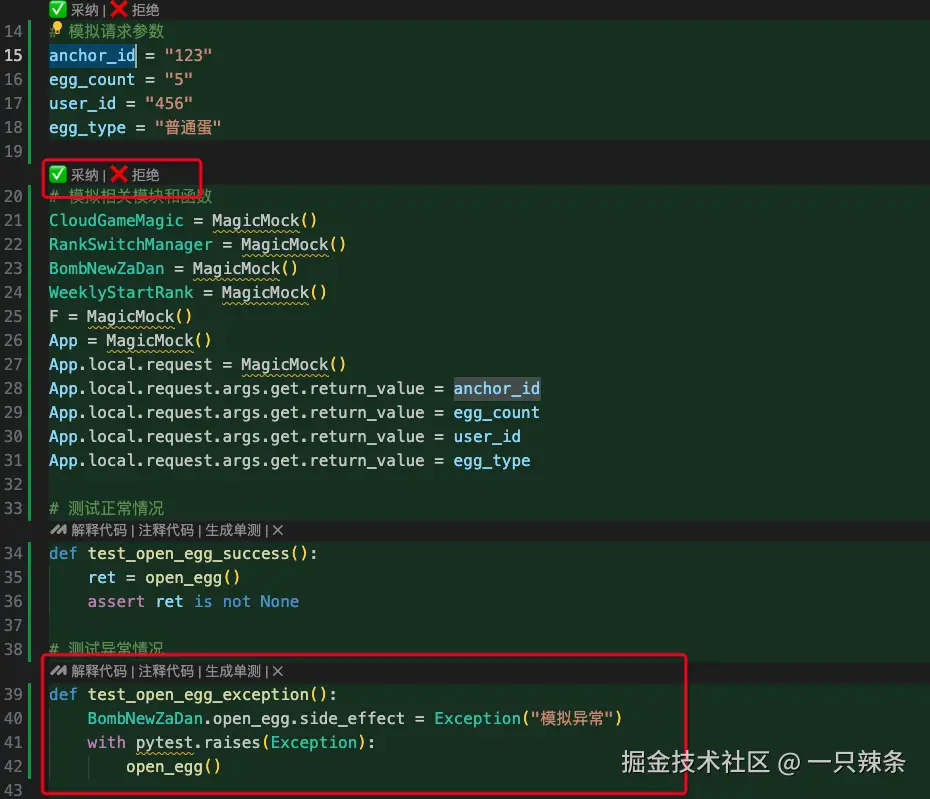Click line number 15 in the gutter
The image size is (930, 799).
click(14, 55)
